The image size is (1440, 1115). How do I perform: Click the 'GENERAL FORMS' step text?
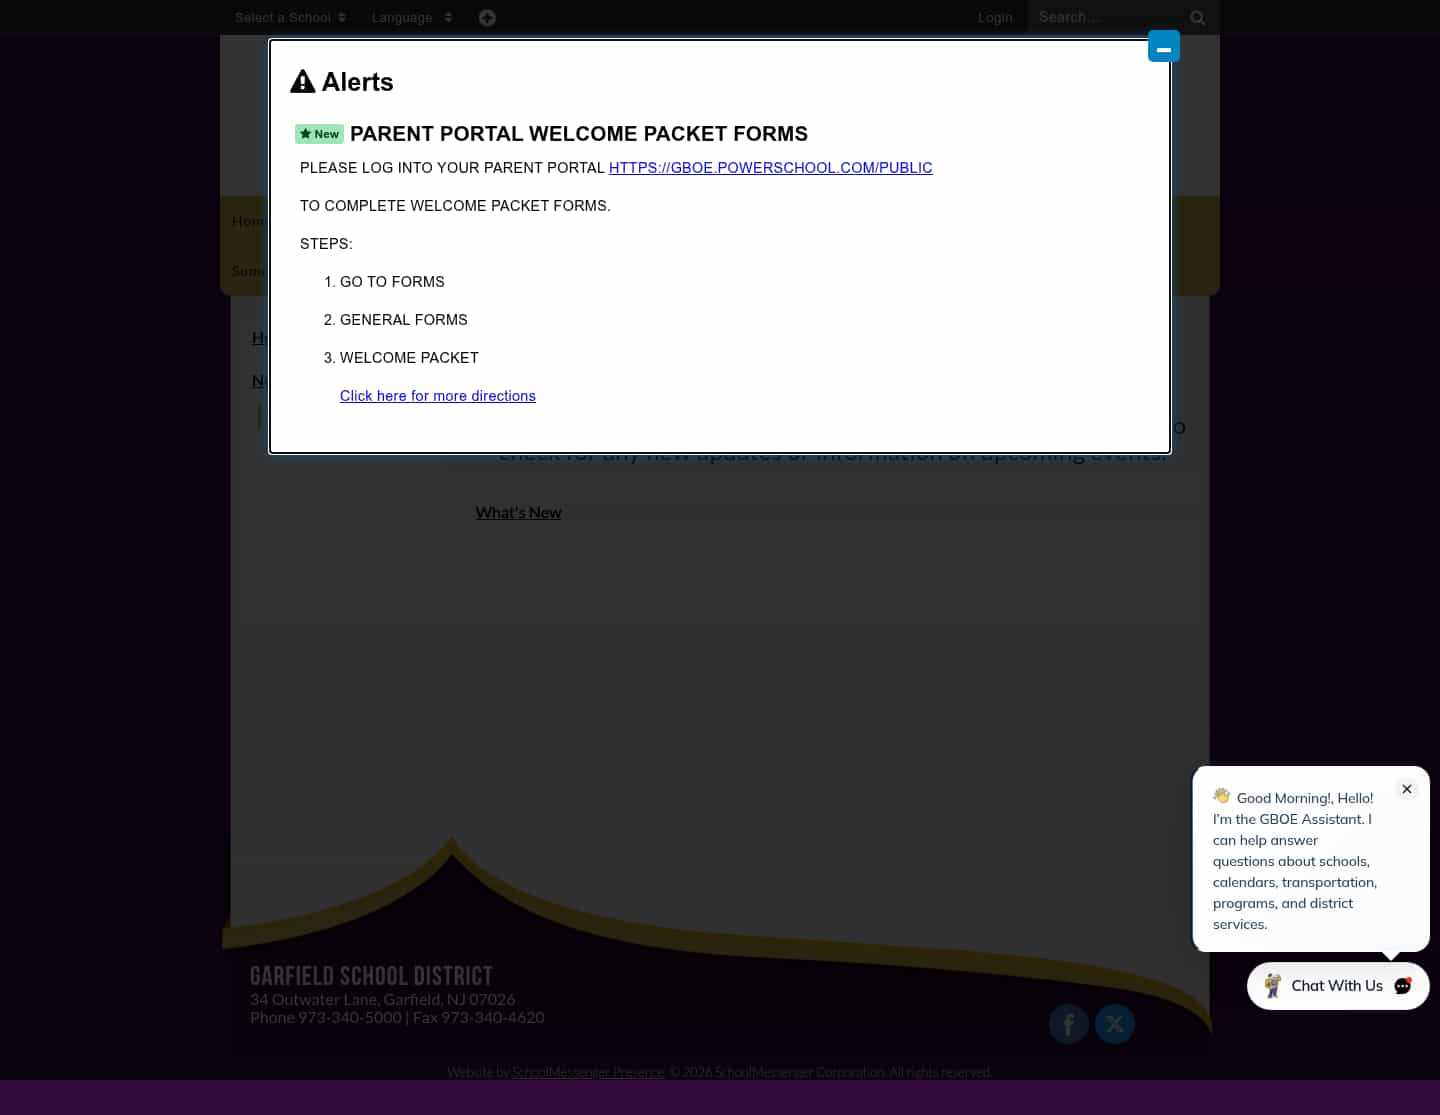(x=404, y=320)
